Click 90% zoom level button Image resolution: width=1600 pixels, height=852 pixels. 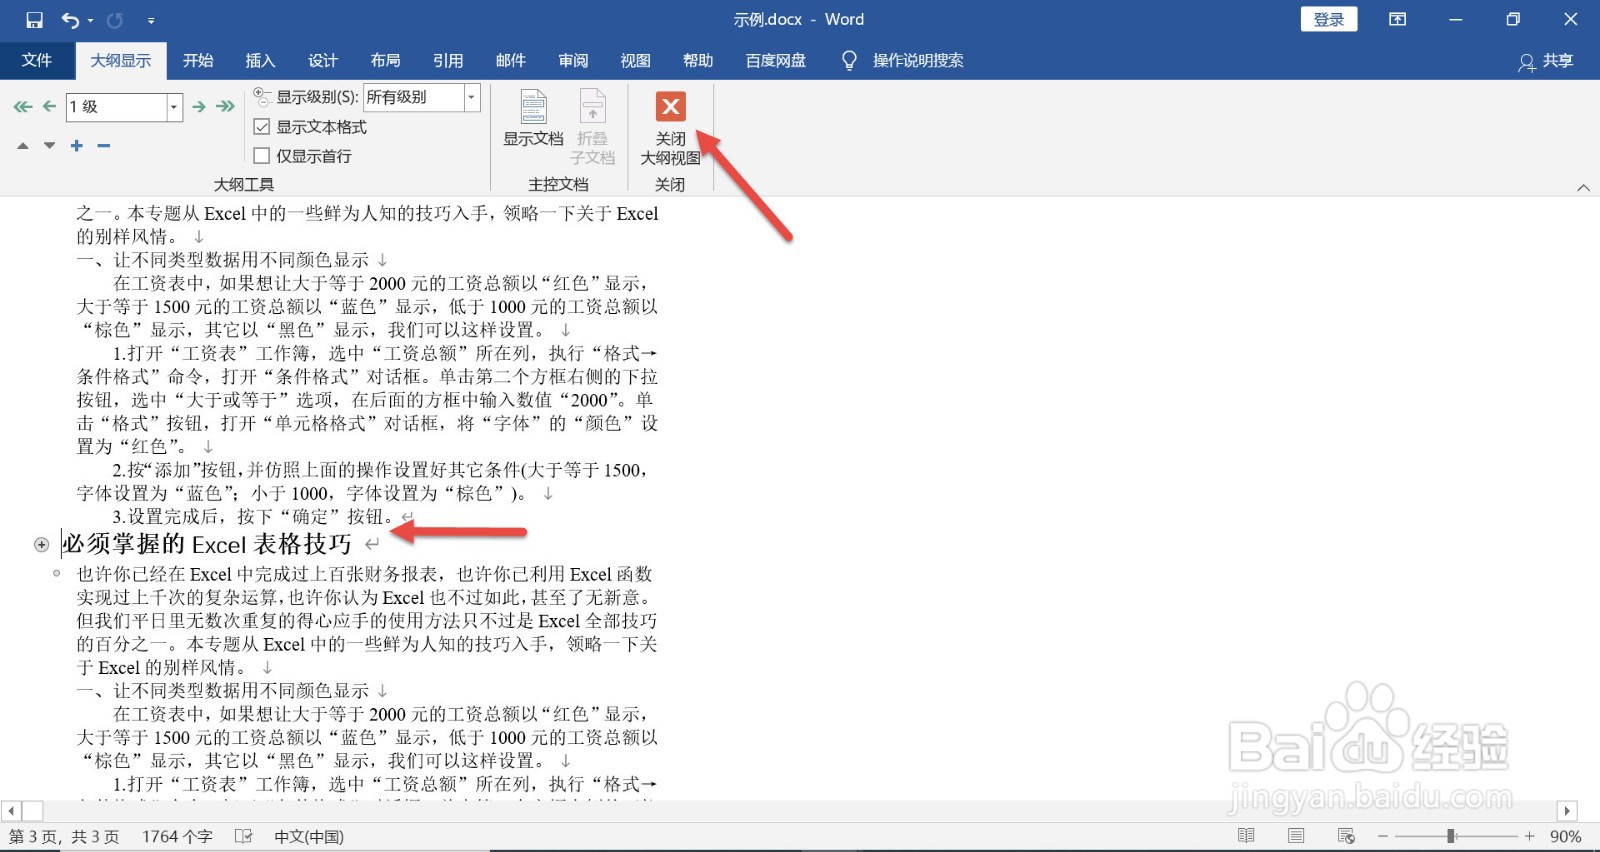click(x=1565, y=837)
